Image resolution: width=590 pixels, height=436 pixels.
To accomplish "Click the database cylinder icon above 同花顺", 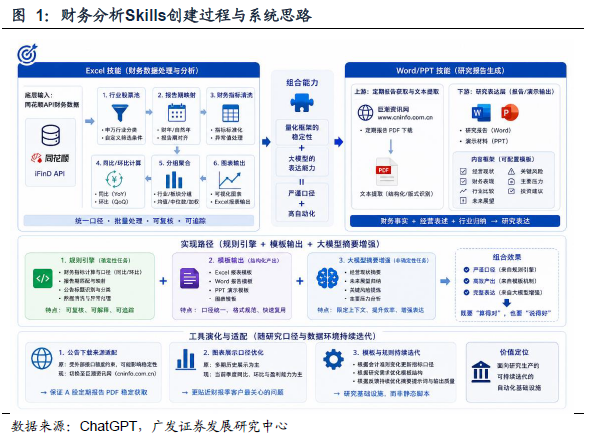I will pos(50,135).
